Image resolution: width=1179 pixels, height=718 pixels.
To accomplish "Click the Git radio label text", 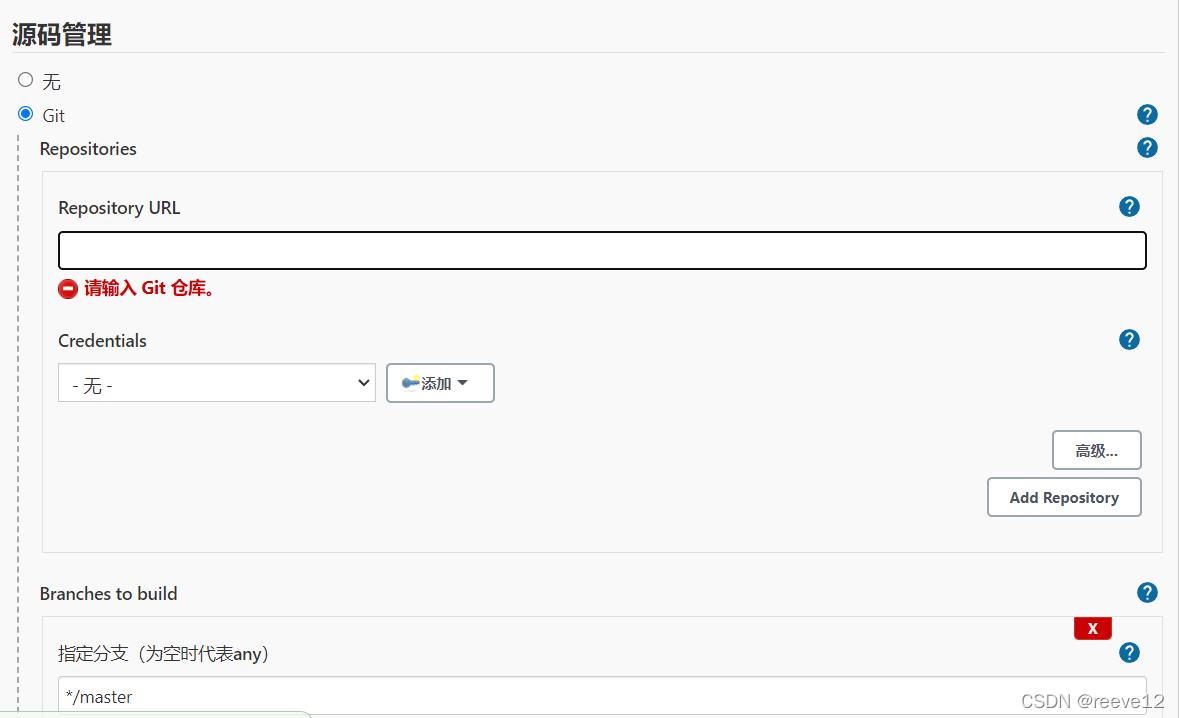I will [x=54, y=116].
